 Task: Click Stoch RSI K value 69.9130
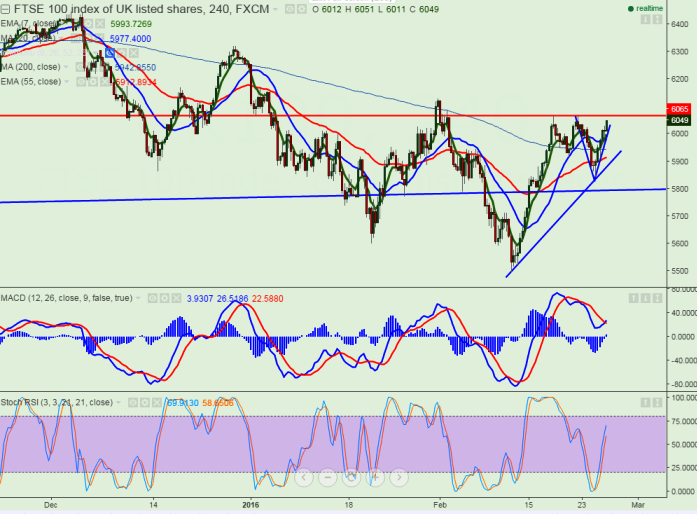[183, 403]
